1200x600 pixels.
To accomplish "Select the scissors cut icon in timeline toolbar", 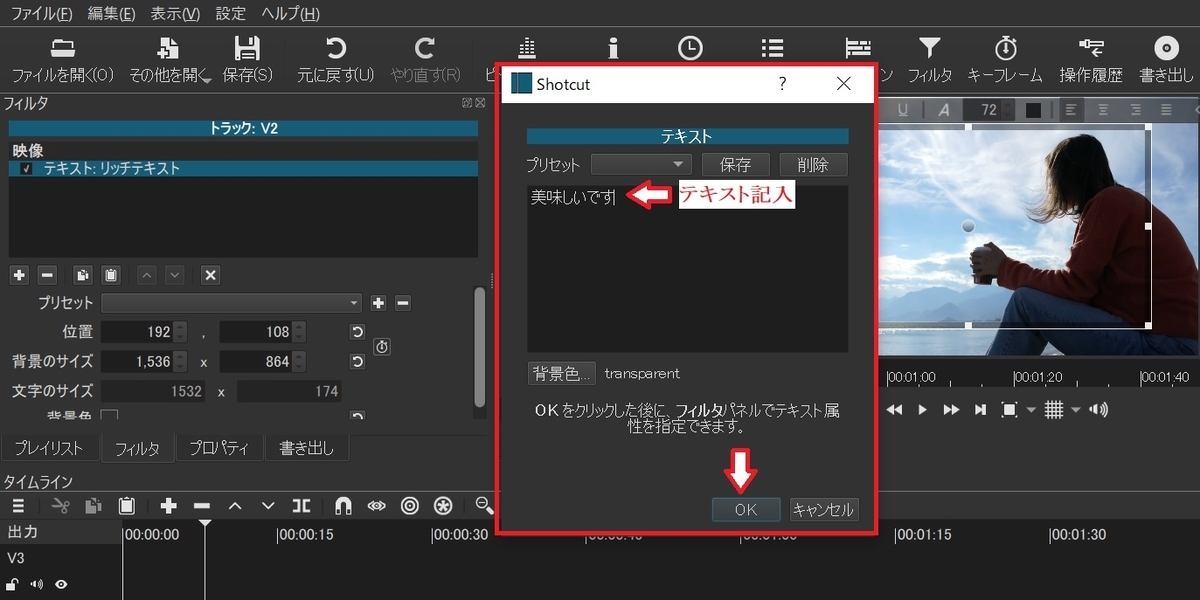I will [60, 505].
